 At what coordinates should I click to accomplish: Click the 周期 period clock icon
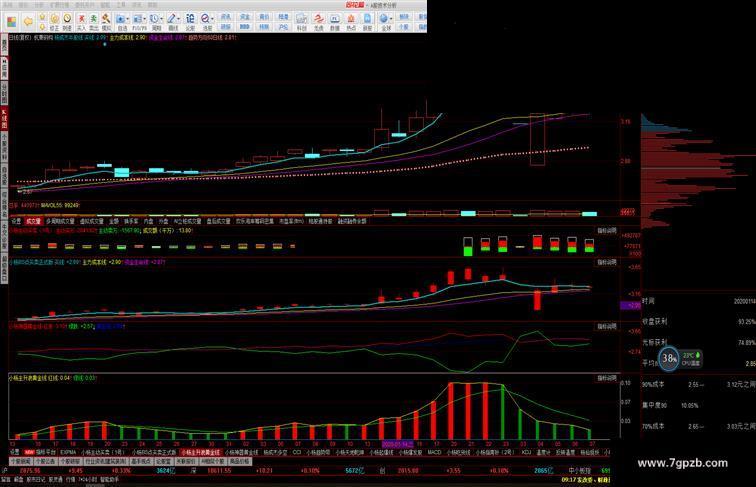pos(154,21)
